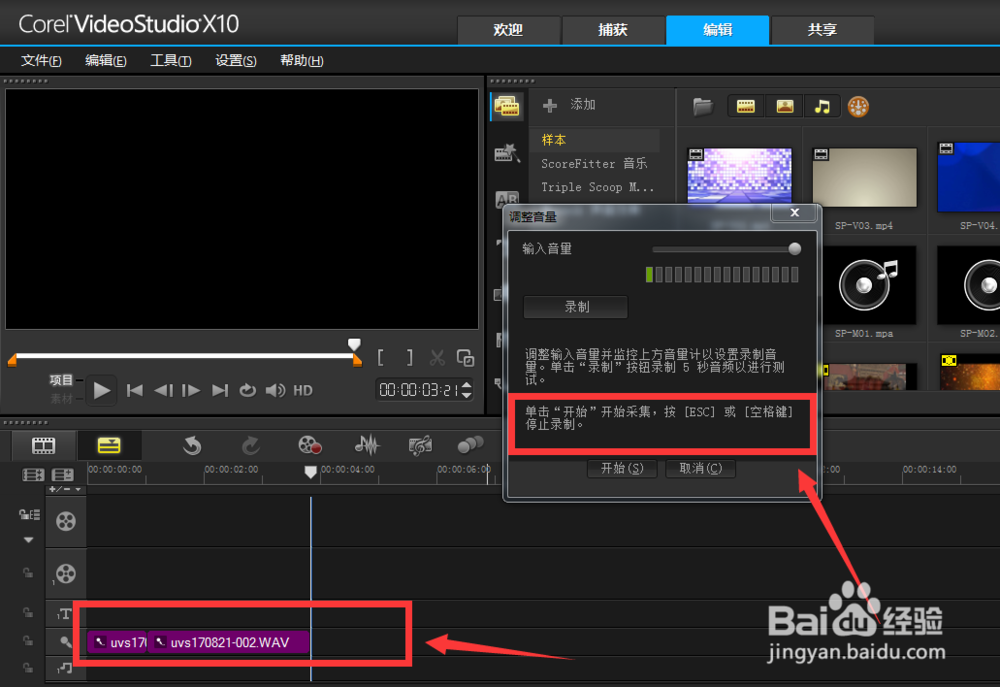Open the Instant Project panel icon
Viewport: 1000px width, 687px height.
[508, 153]
